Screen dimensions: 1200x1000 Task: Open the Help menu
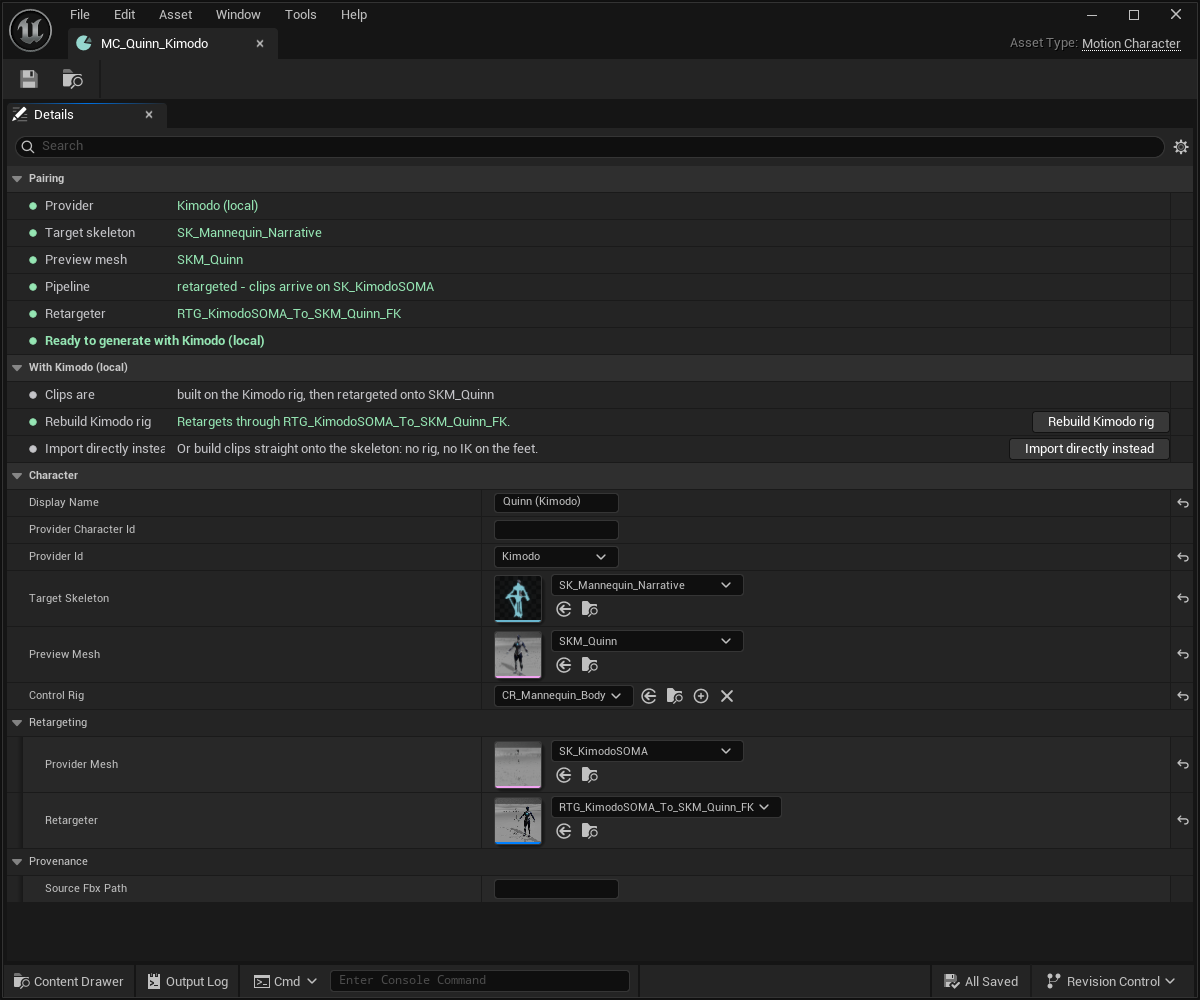[x=354, y=15]
